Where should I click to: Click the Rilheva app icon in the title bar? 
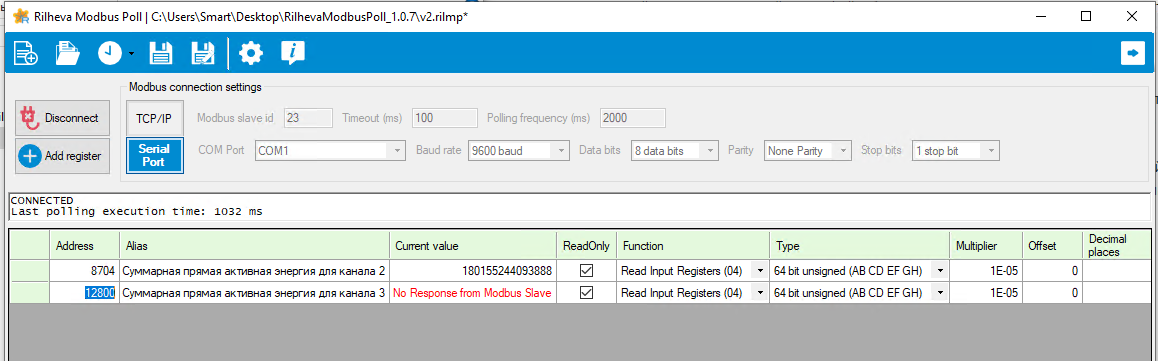click(x=21, y=17)
